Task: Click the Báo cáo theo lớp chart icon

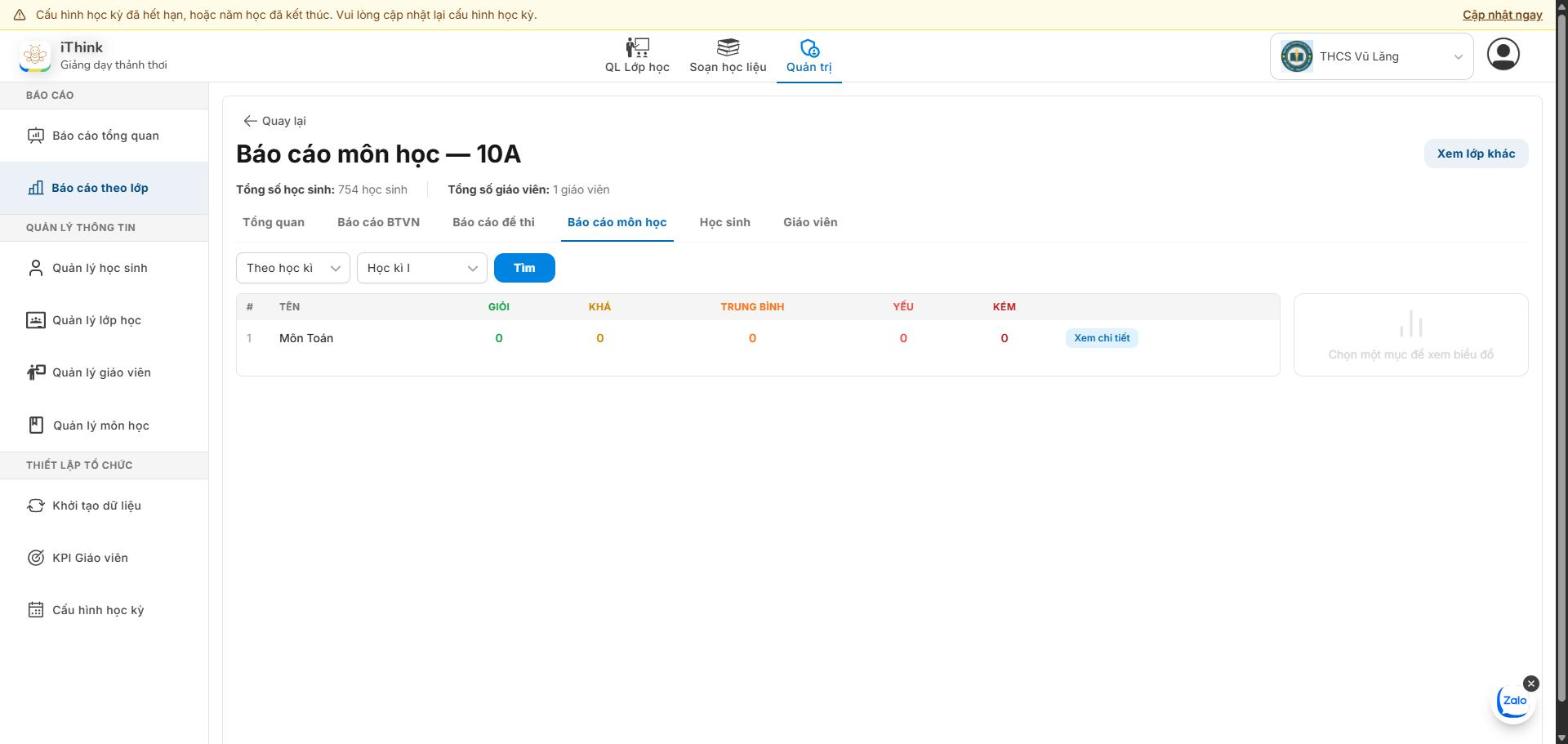Action: pyautogui.click(x=36, y=188)
